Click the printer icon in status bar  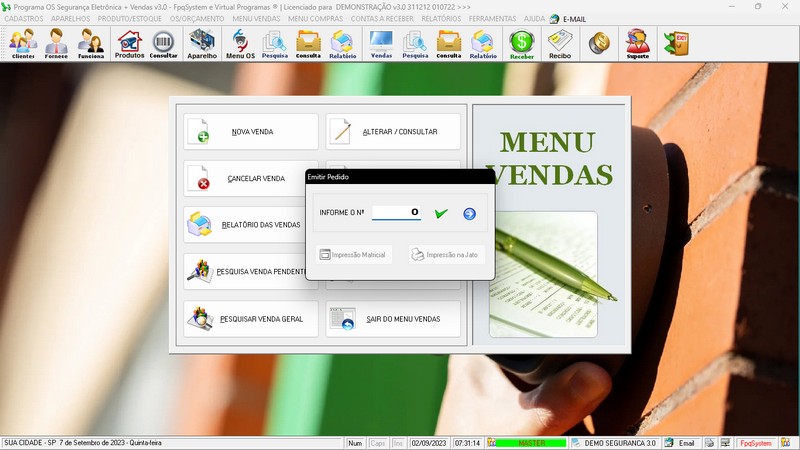(710, 443)
